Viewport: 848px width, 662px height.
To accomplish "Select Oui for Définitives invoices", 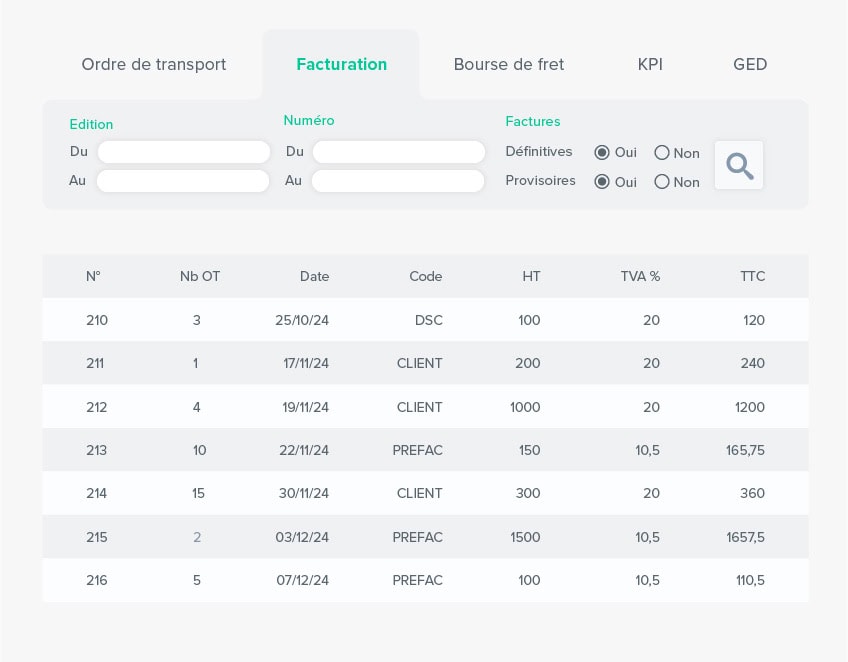I will [602, 152].
